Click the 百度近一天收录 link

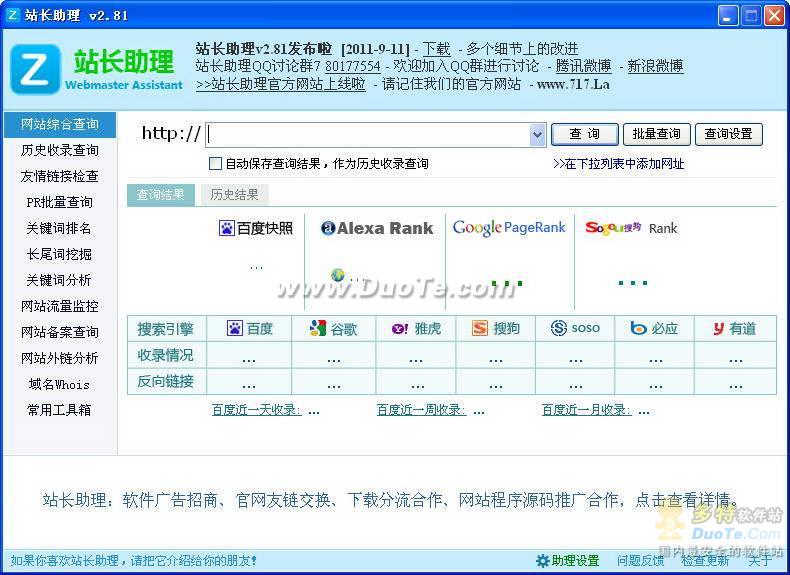point(256,410)
